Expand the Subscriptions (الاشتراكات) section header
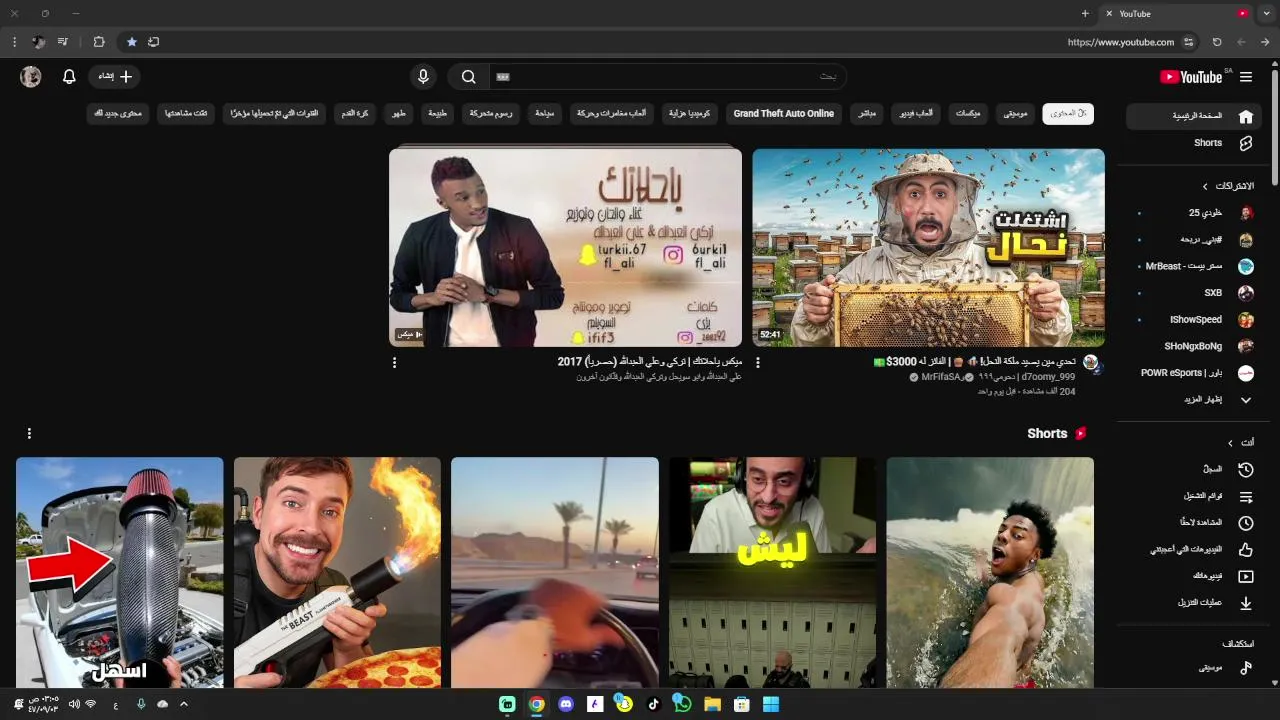Viewport: 1280px width, 720px height. point(1228,186)
